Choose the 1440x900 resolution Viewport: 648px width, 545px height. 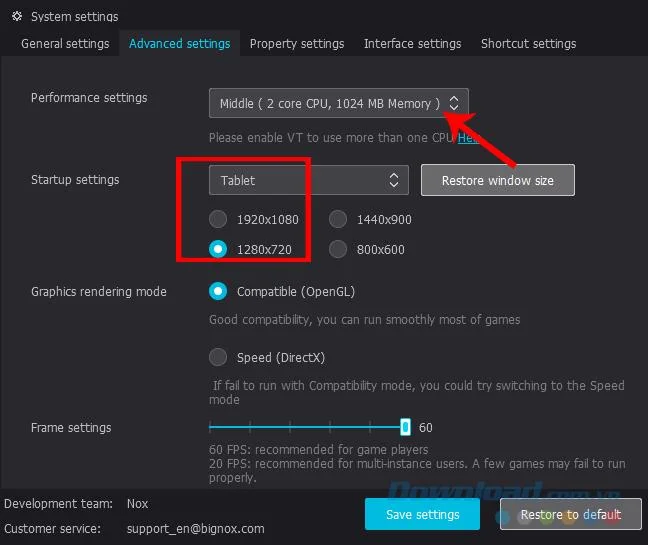(338, 219)
